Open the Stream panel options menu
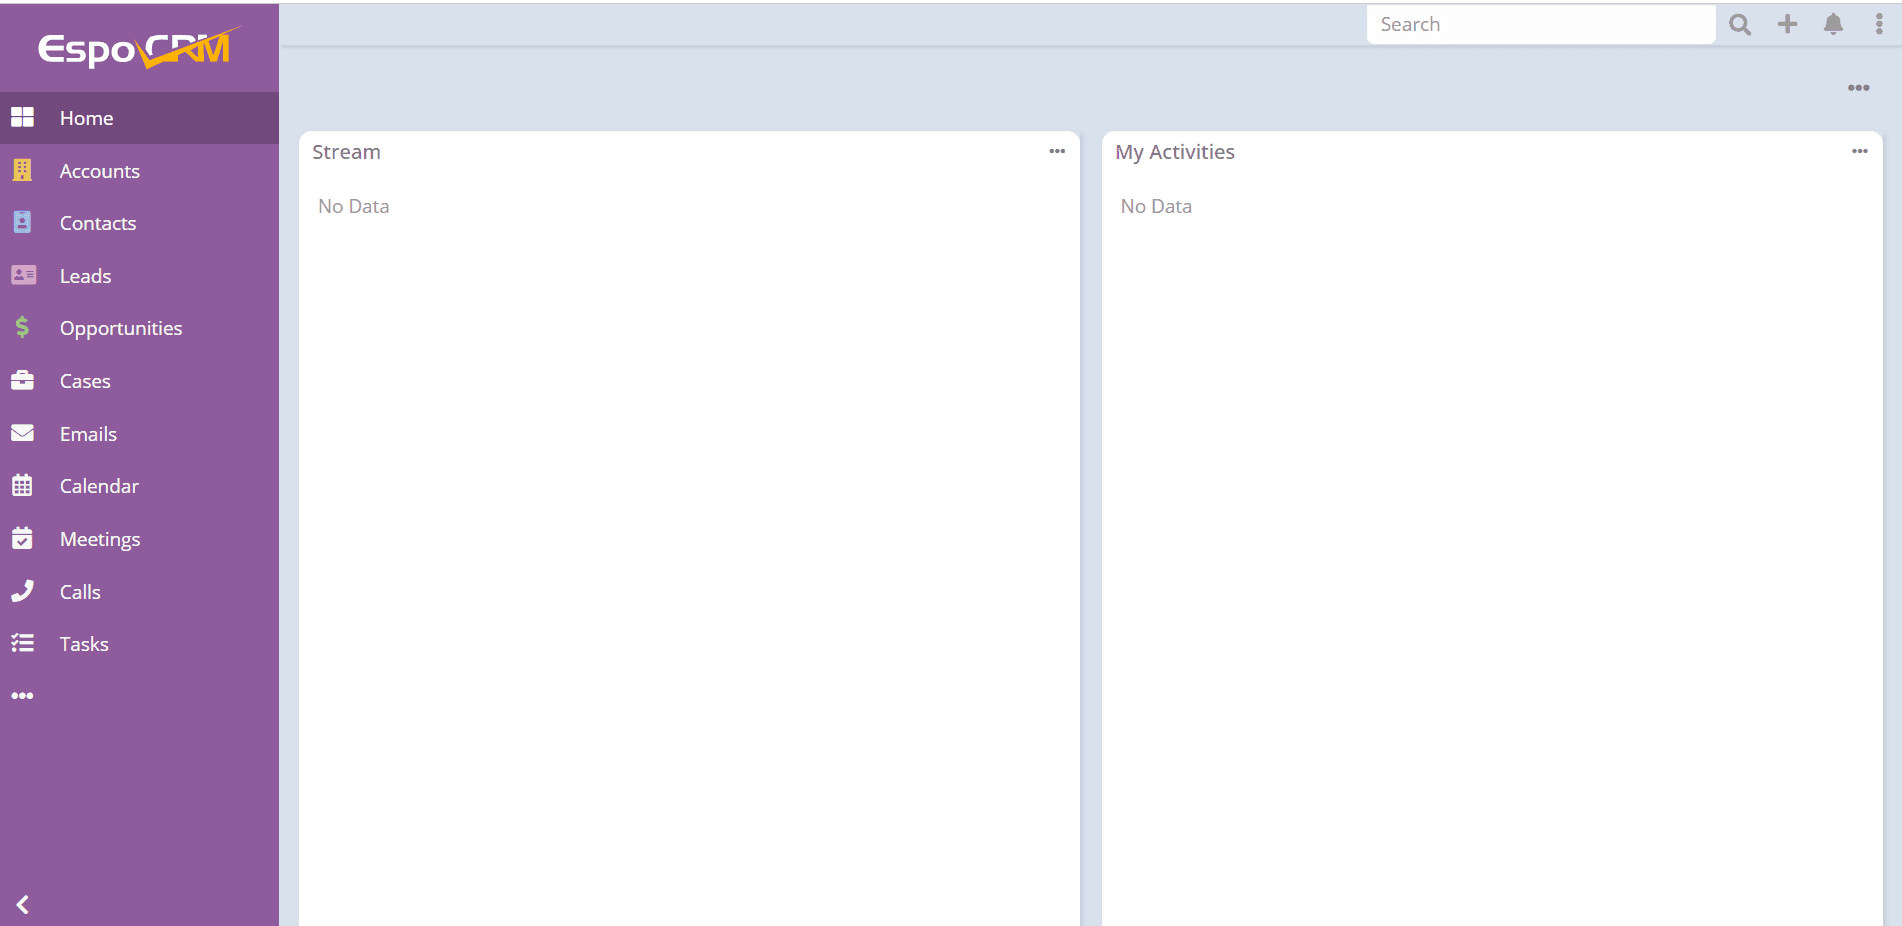 (1057, 151)
